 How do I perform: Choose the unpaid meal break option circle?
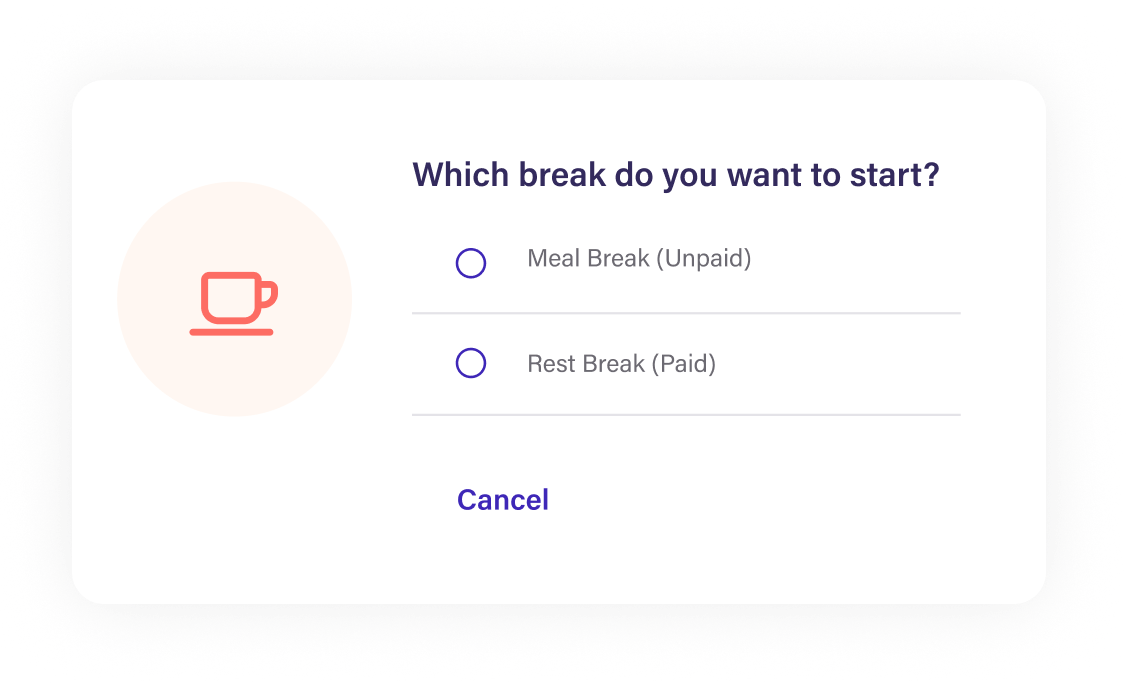pyautogui.click(x=470, y=263)
